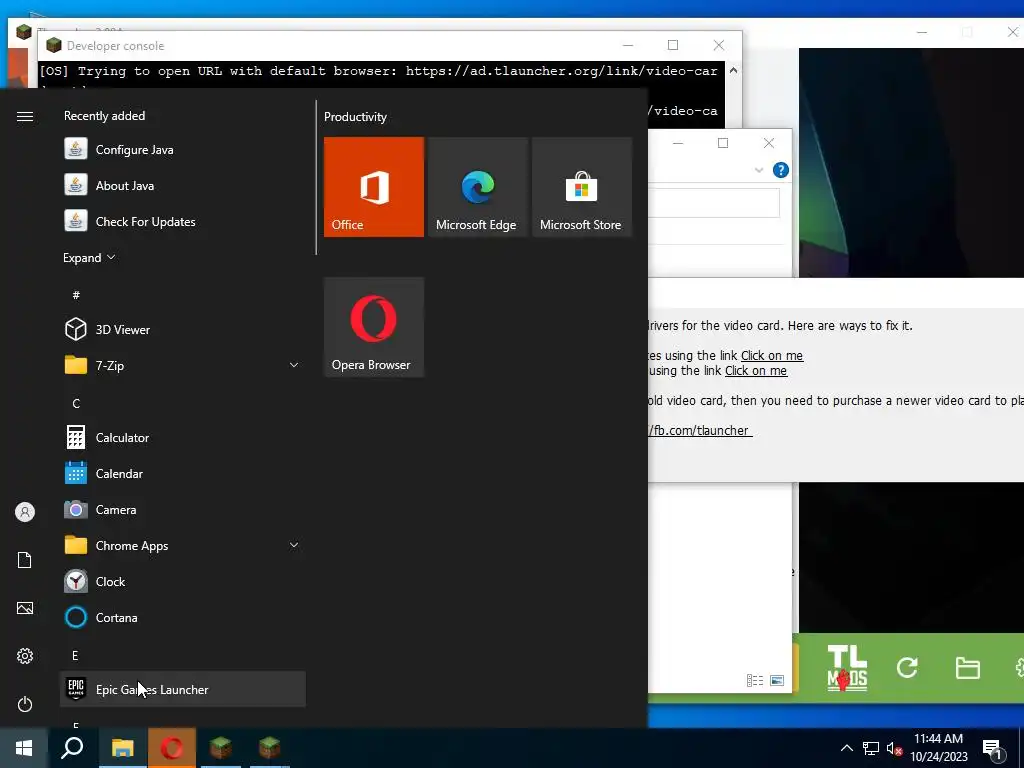Expand the Recently added list
Viewport: 1024px width, 768px height.
89,257
